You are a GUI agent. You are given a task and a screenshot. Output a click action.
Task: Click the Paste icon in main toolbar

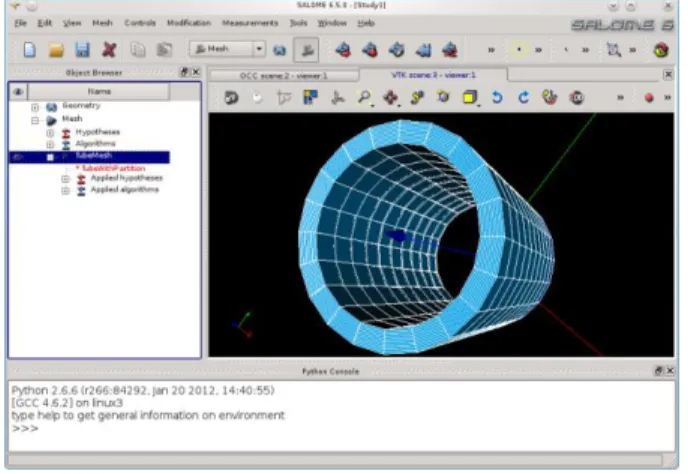(x=164, y=50)
